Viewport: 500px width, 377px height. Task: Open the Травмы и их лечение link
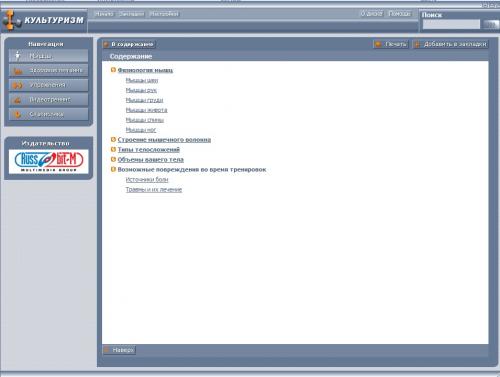[154, 189]
